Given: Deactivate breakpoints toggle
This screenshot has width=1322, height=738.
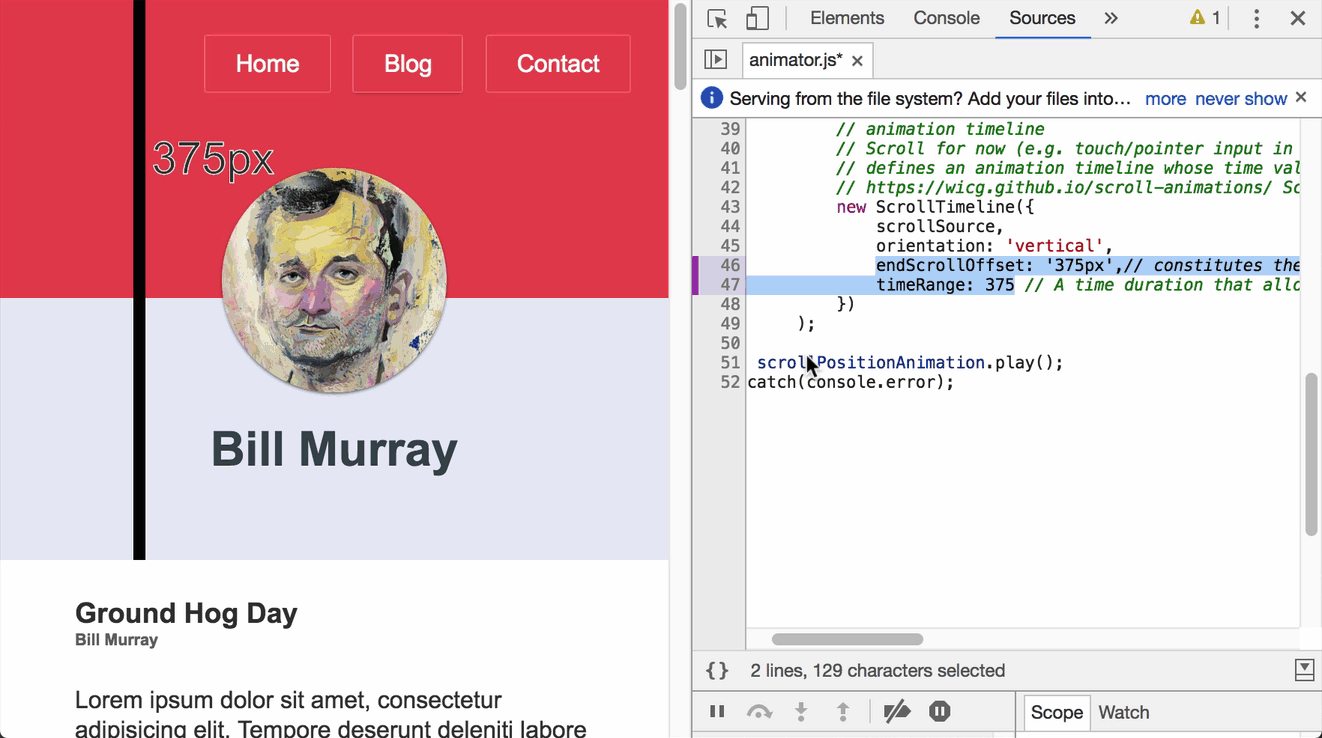Looking at the screenshot, I should coord(897,712).
